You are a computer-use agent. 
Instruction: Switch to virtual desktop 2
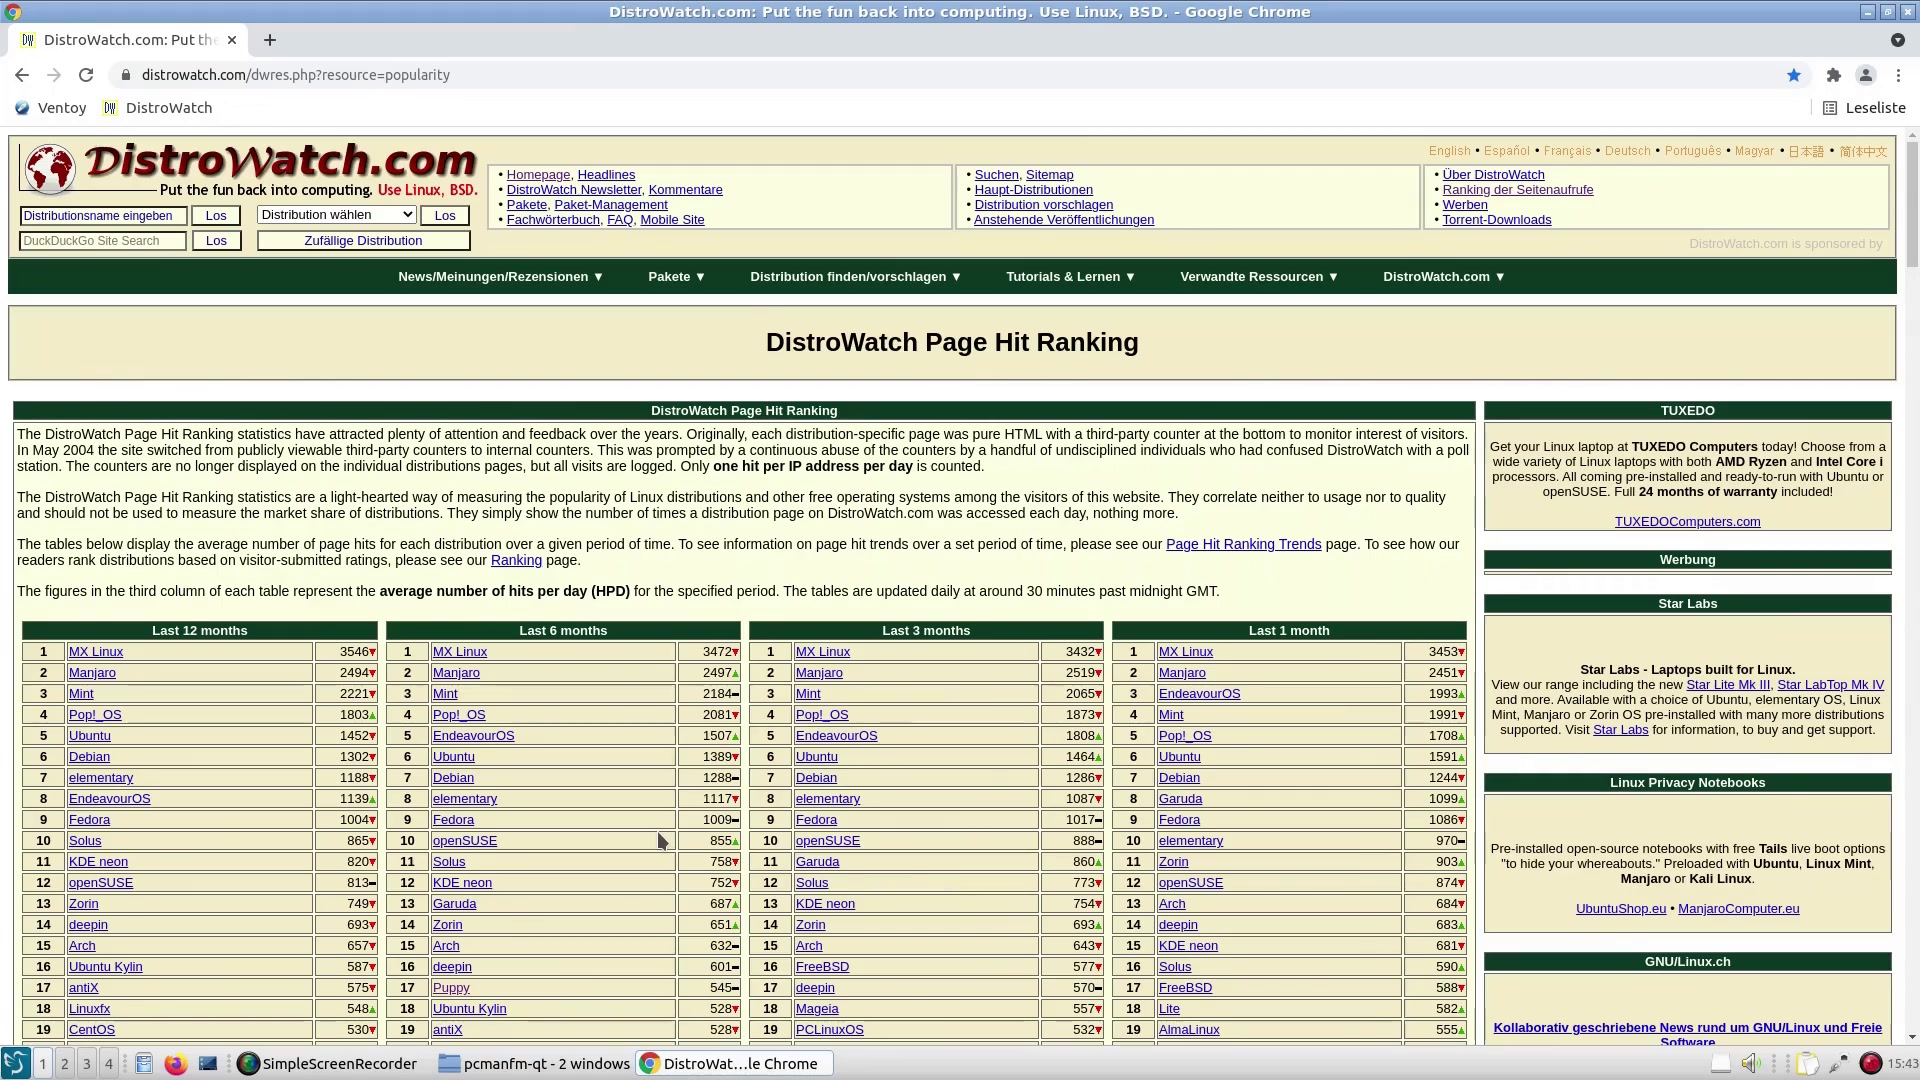pos(65,1064)
